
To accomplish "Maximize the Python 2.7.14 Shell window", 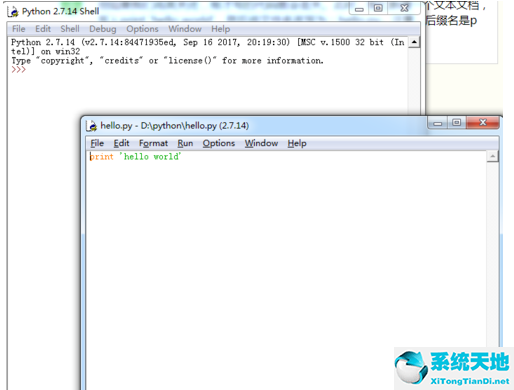I will tap(378, 8).
